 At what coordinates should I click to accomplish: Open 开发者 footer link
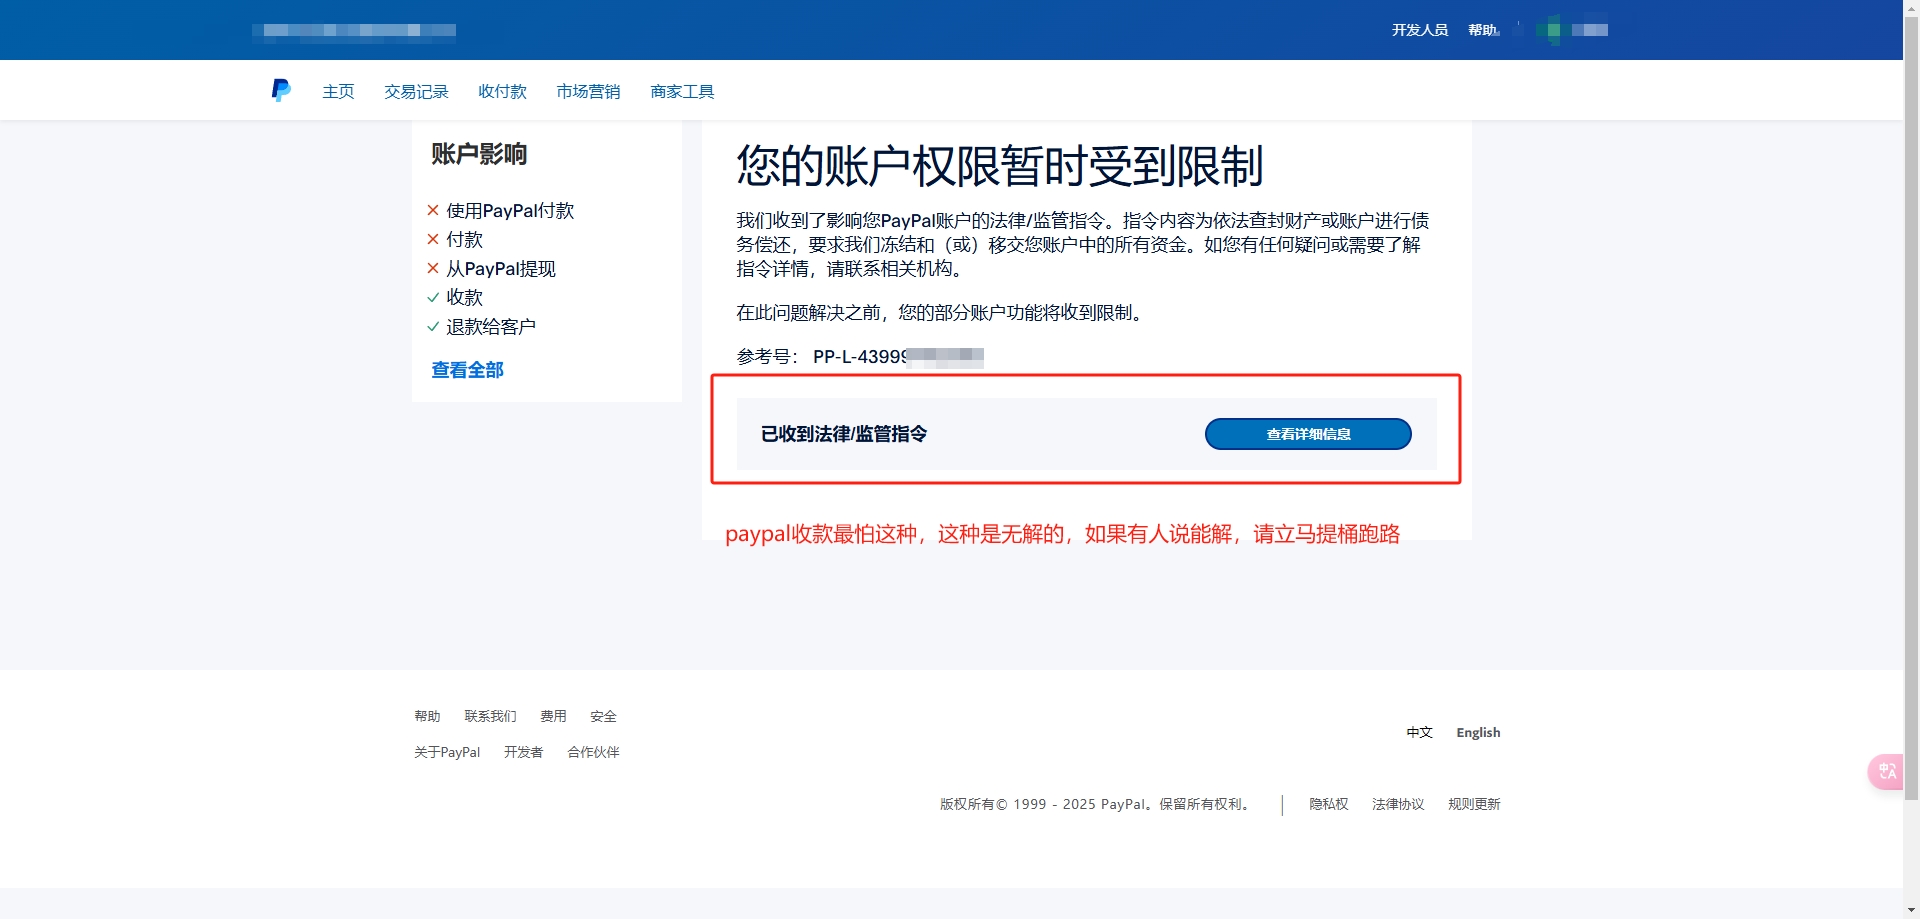coord(523,752)
